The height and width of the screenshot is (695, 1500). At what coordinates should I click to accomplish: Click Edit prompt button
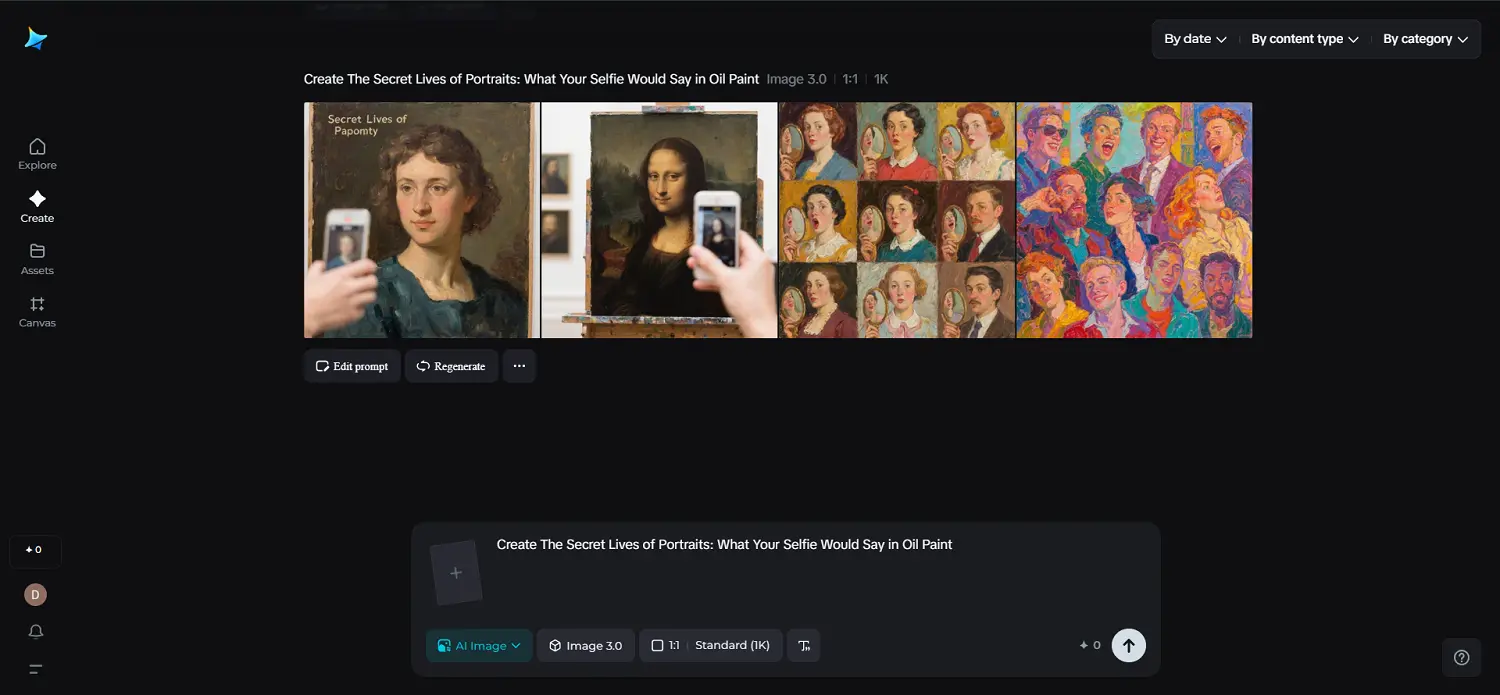pos(352,366)
